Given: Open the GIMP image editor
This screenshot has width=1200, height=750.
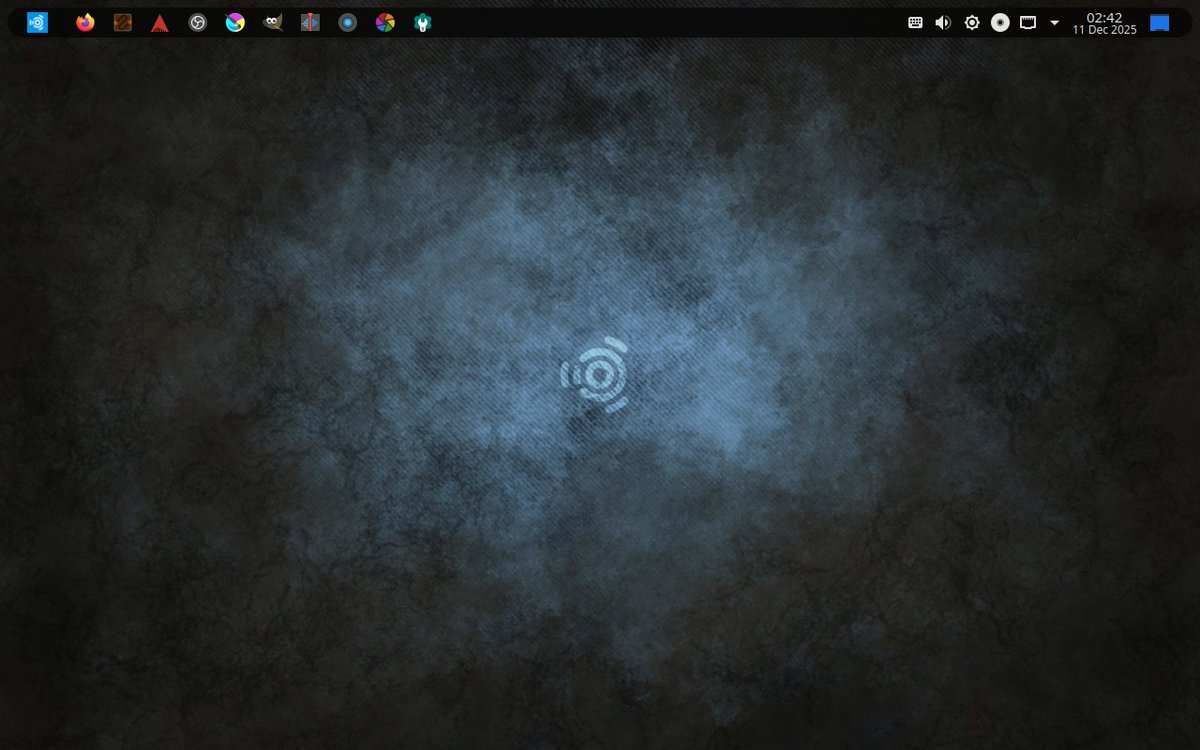Looking at the screenshot, I should click(x=272, y=21).
